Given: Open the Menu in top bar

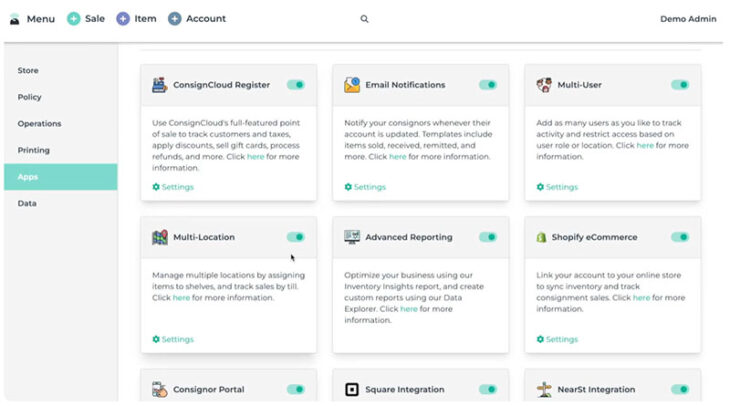Looking at the screenshot, I should click(32, 19).
